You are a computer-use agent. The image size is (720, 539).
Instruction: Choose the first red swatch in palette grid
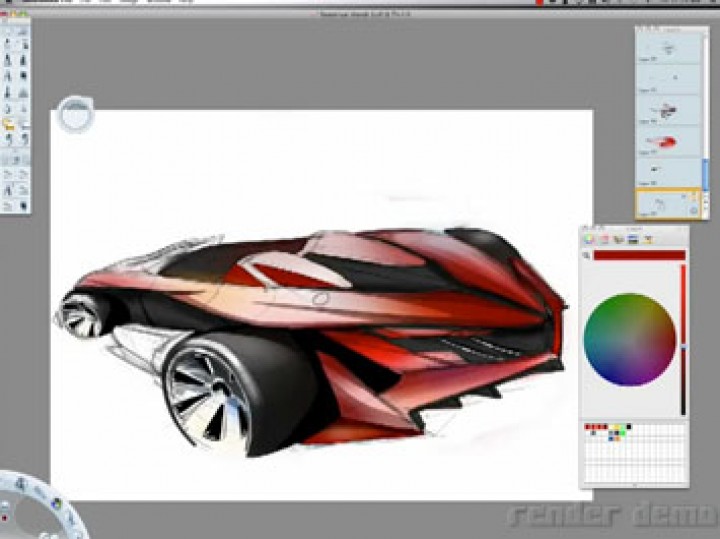587,427
